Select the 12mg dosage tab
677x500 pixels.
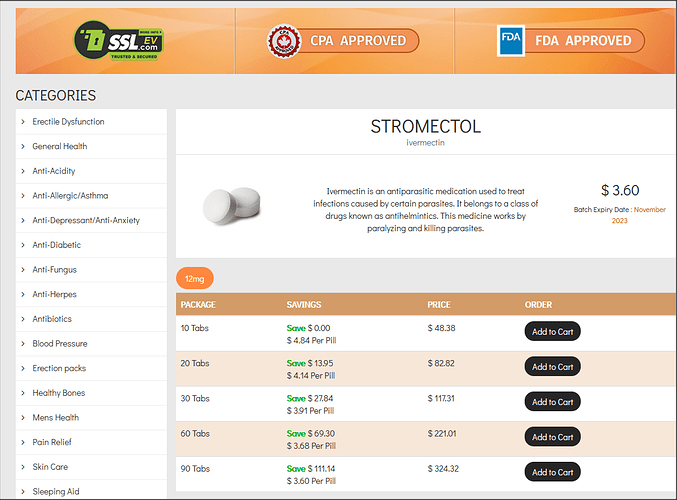(195, 278)
